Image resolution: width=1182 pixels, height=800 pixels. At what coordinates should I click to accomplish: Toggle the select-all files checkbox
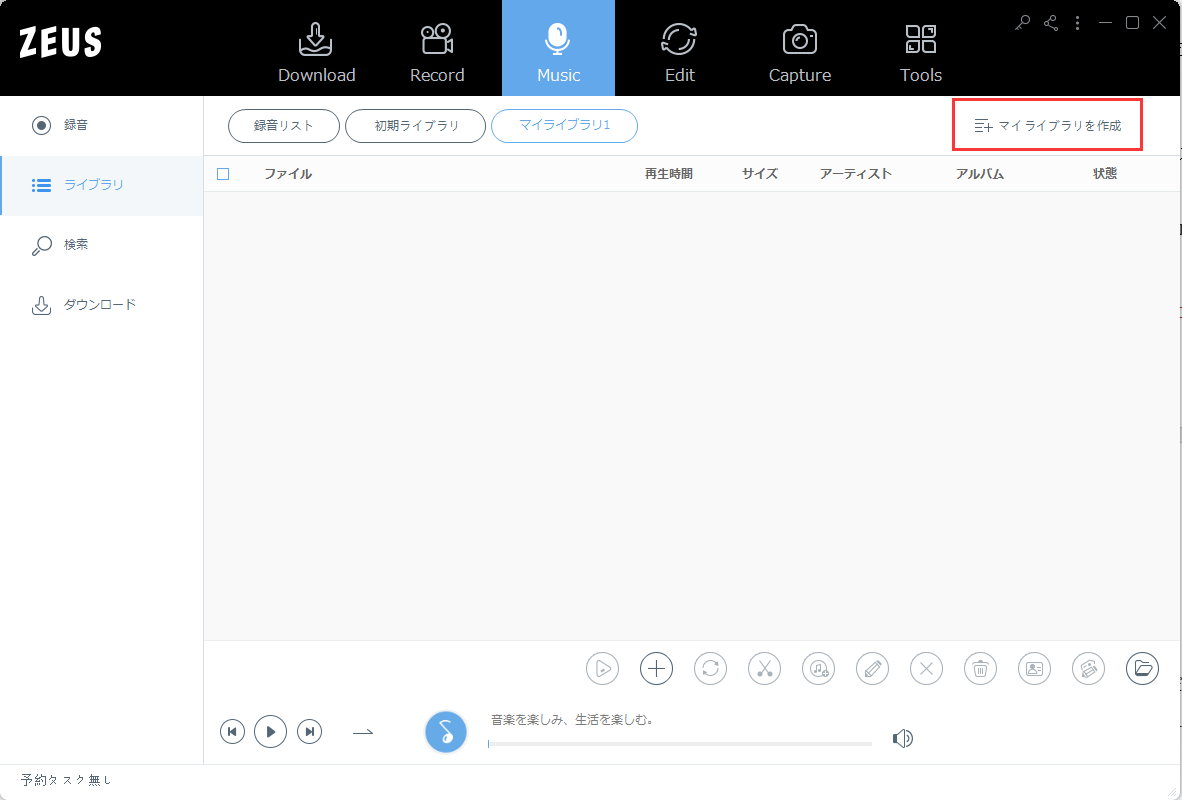[x=222, y=173]
